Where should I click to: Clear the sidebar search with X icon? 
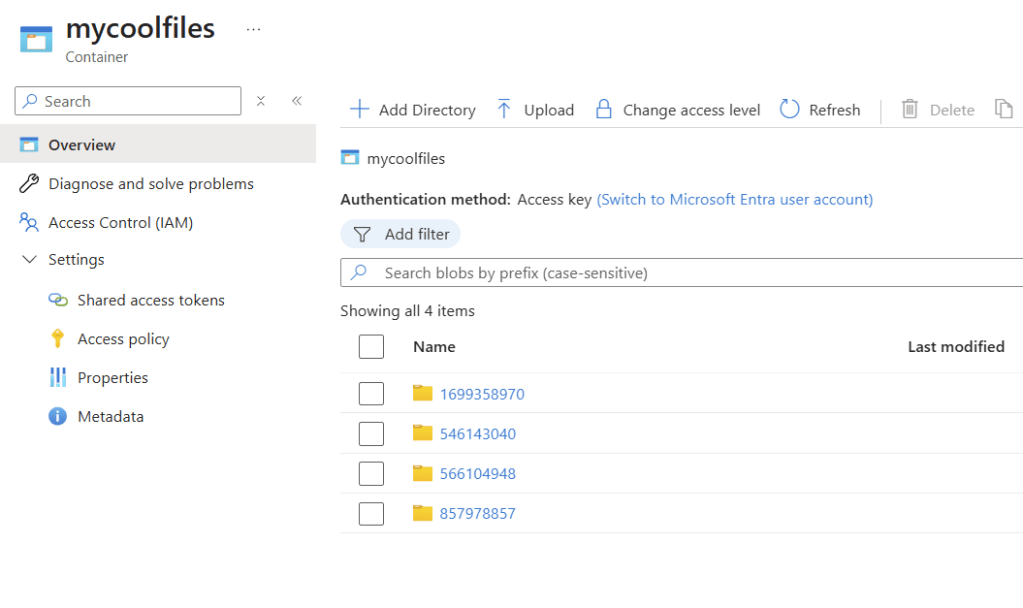click(x=261, y=101)
